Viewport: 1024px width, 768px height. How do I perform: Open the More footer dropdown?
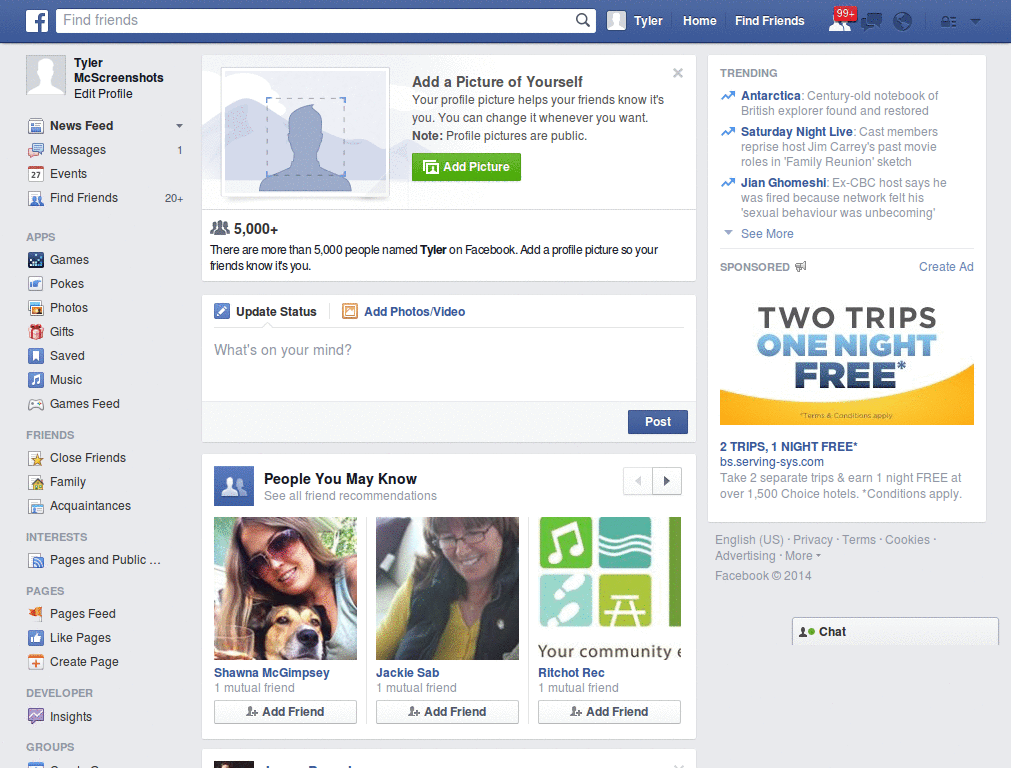point(803,556)
